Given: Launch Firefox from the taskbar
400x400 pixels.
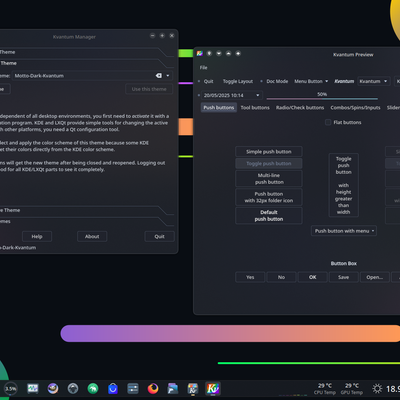Looking at the screenshot, I should 153,388.
